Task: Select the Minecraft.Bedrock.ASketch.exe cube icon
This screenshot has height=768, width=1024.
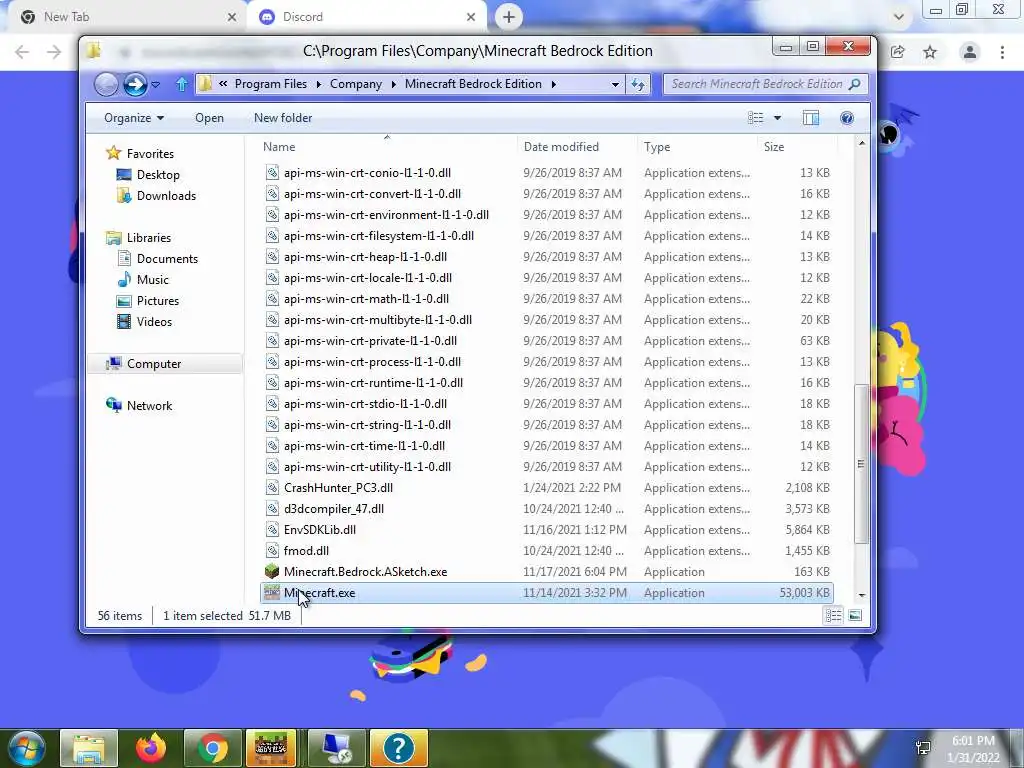Action: tap(272, 572)
